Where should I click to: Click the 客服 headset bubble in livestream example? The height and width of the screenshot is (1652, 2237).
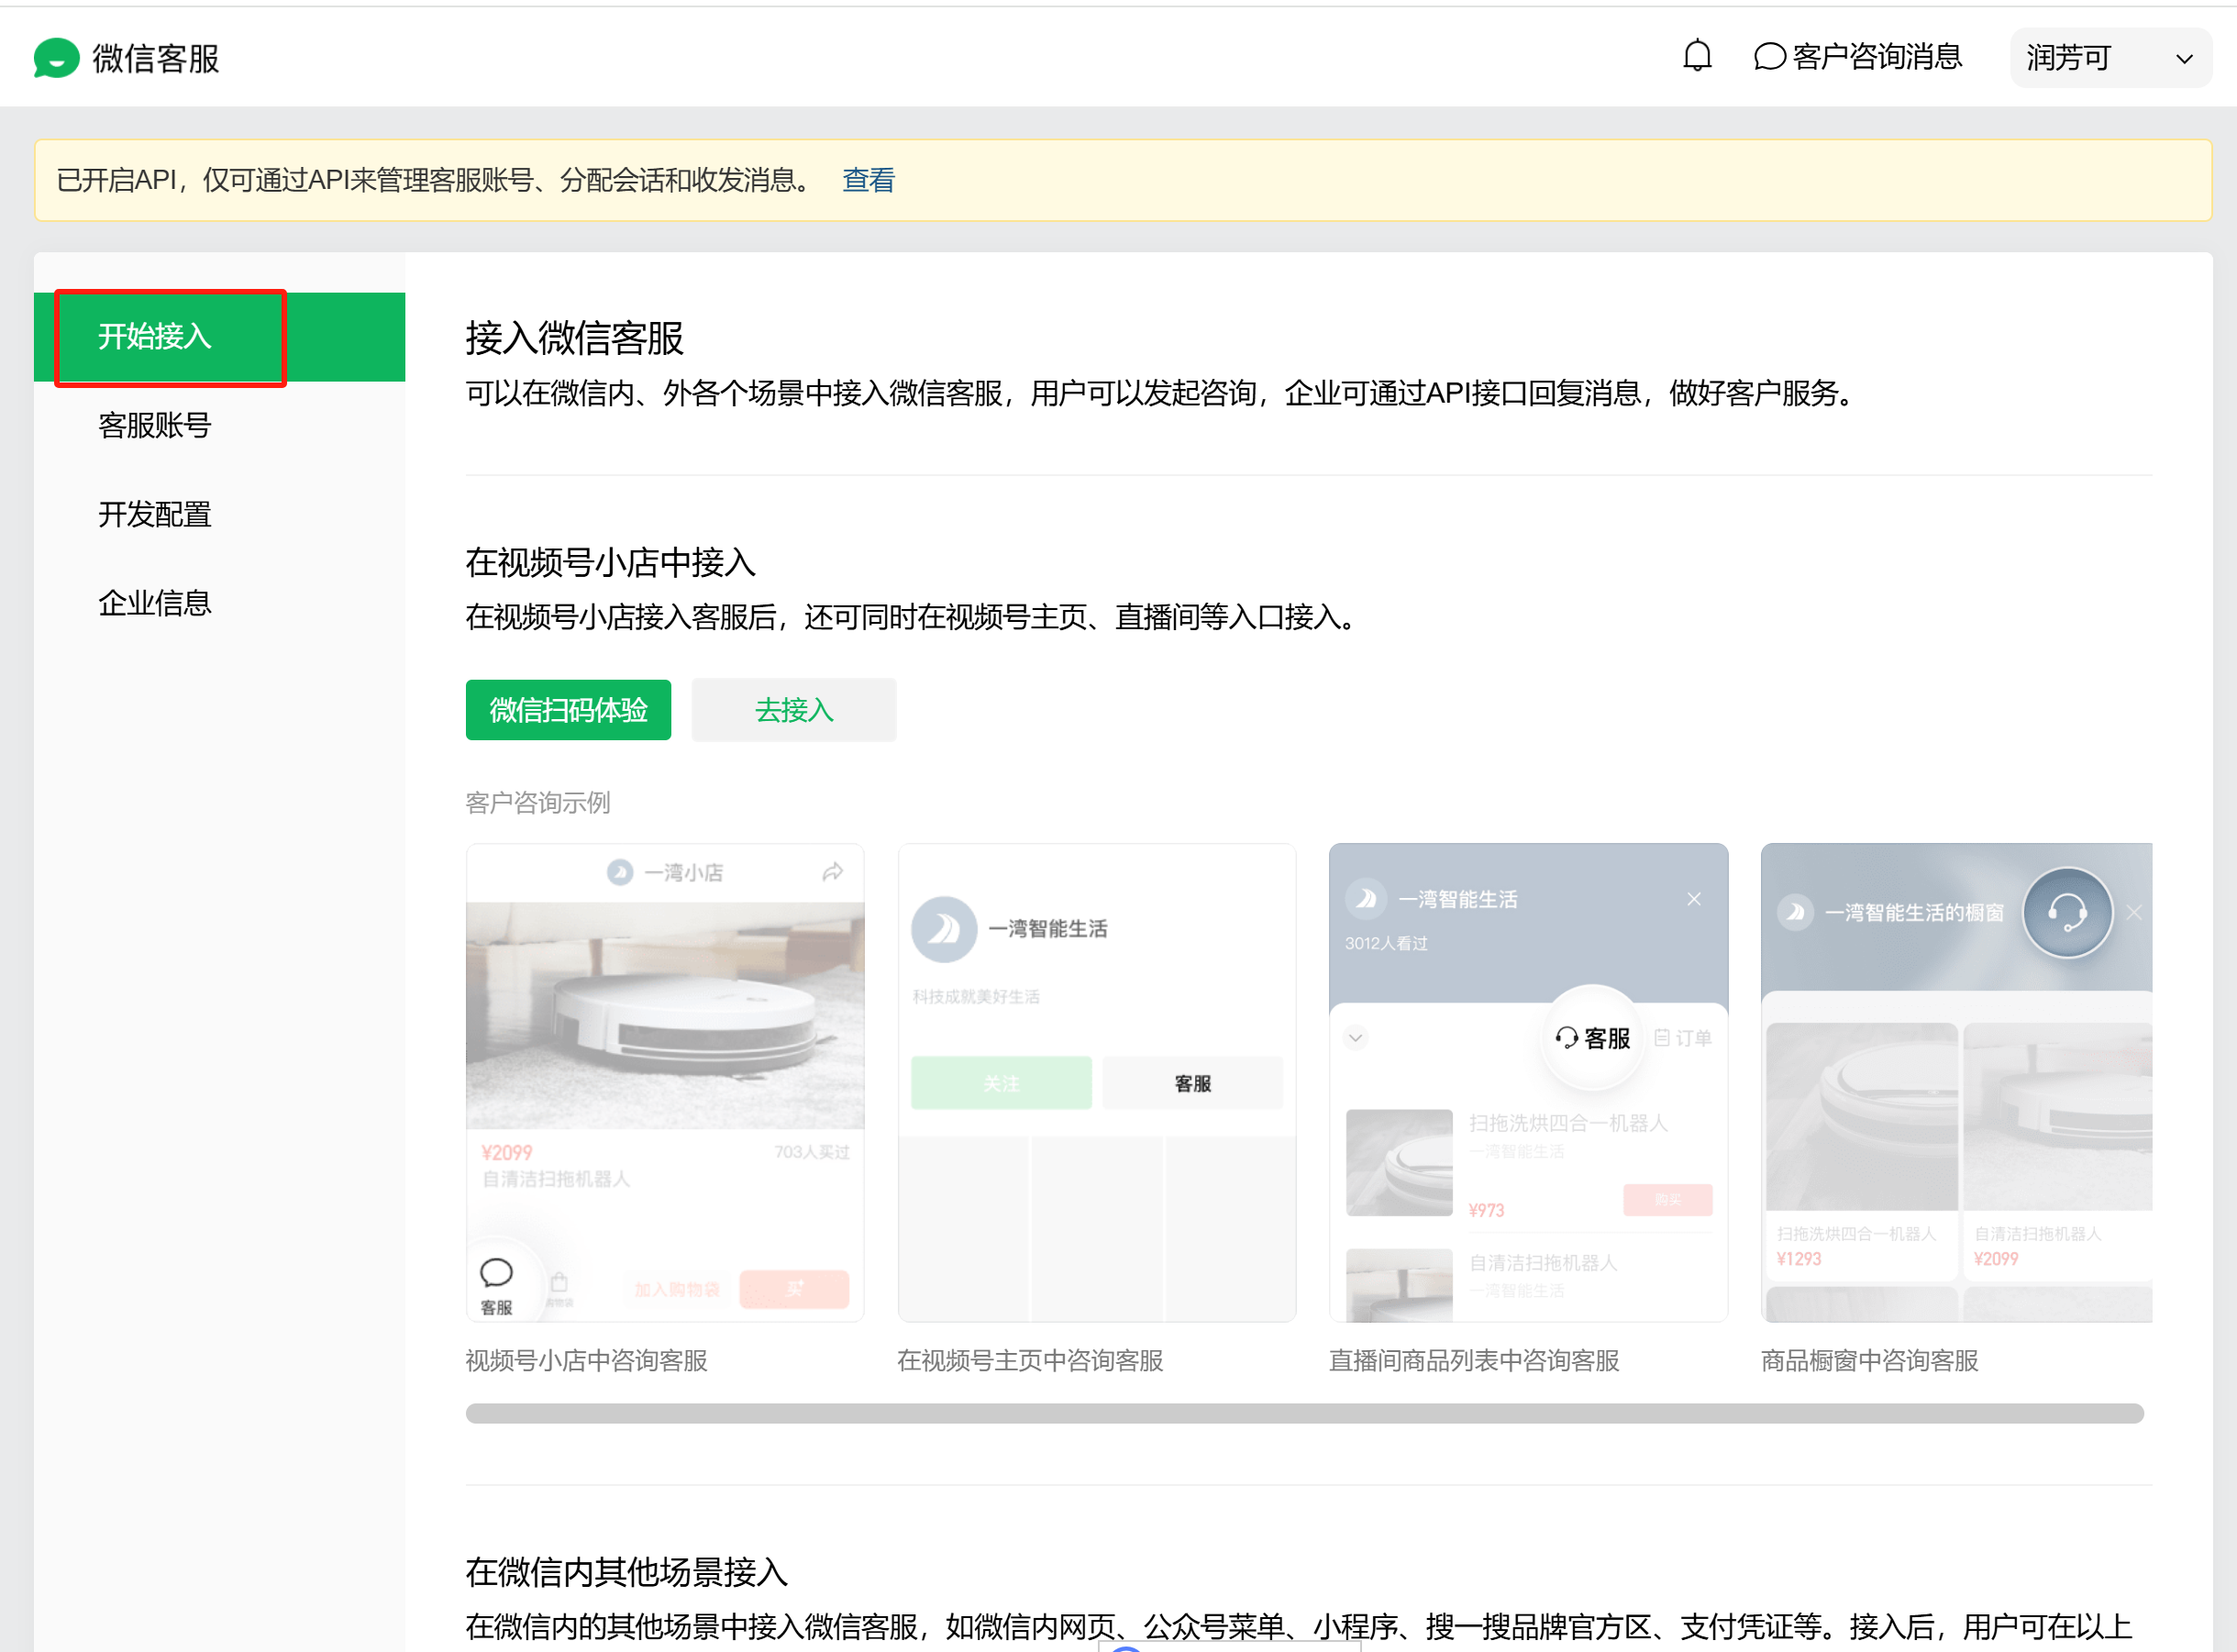(x=1592, y=1038)
